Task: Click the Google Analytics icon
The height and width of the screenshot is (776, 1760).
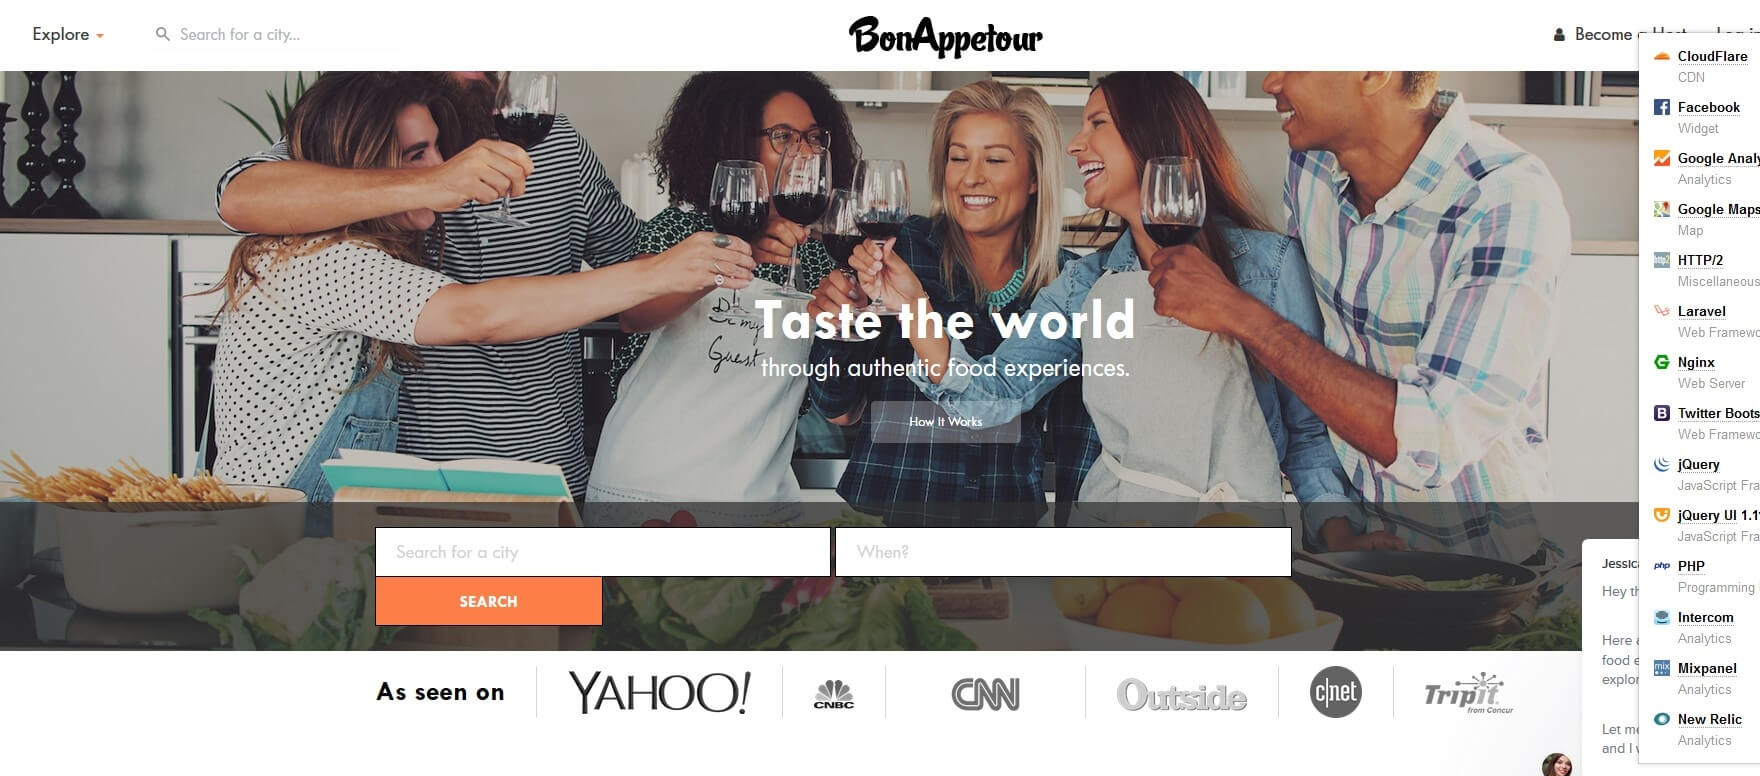Action: [1662, 158]
